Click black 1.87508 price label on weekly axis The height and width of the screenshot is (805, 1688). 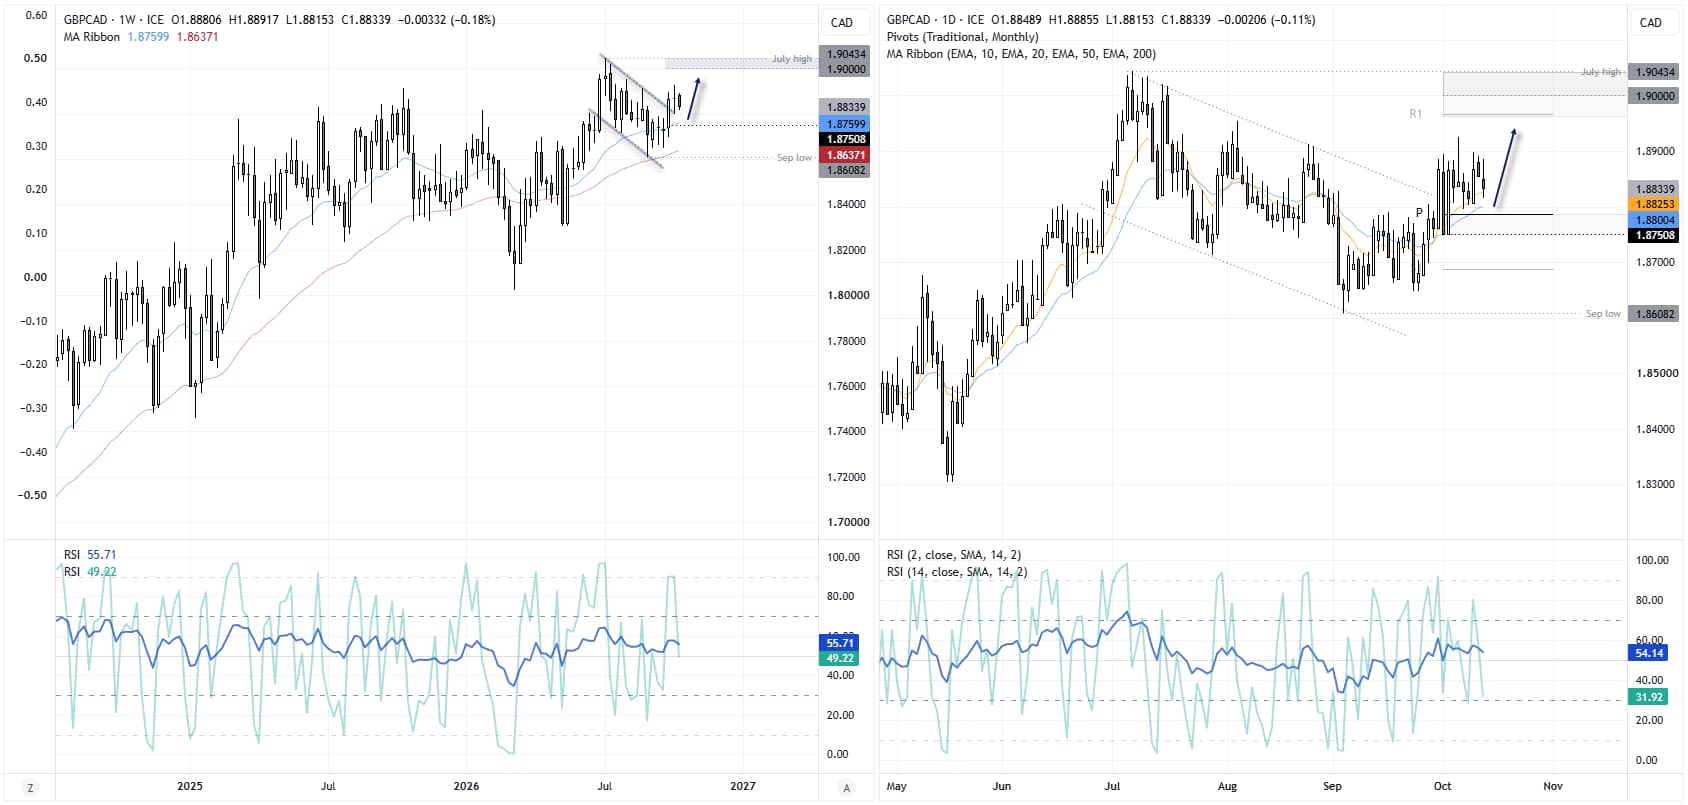(x=845, y=139)
